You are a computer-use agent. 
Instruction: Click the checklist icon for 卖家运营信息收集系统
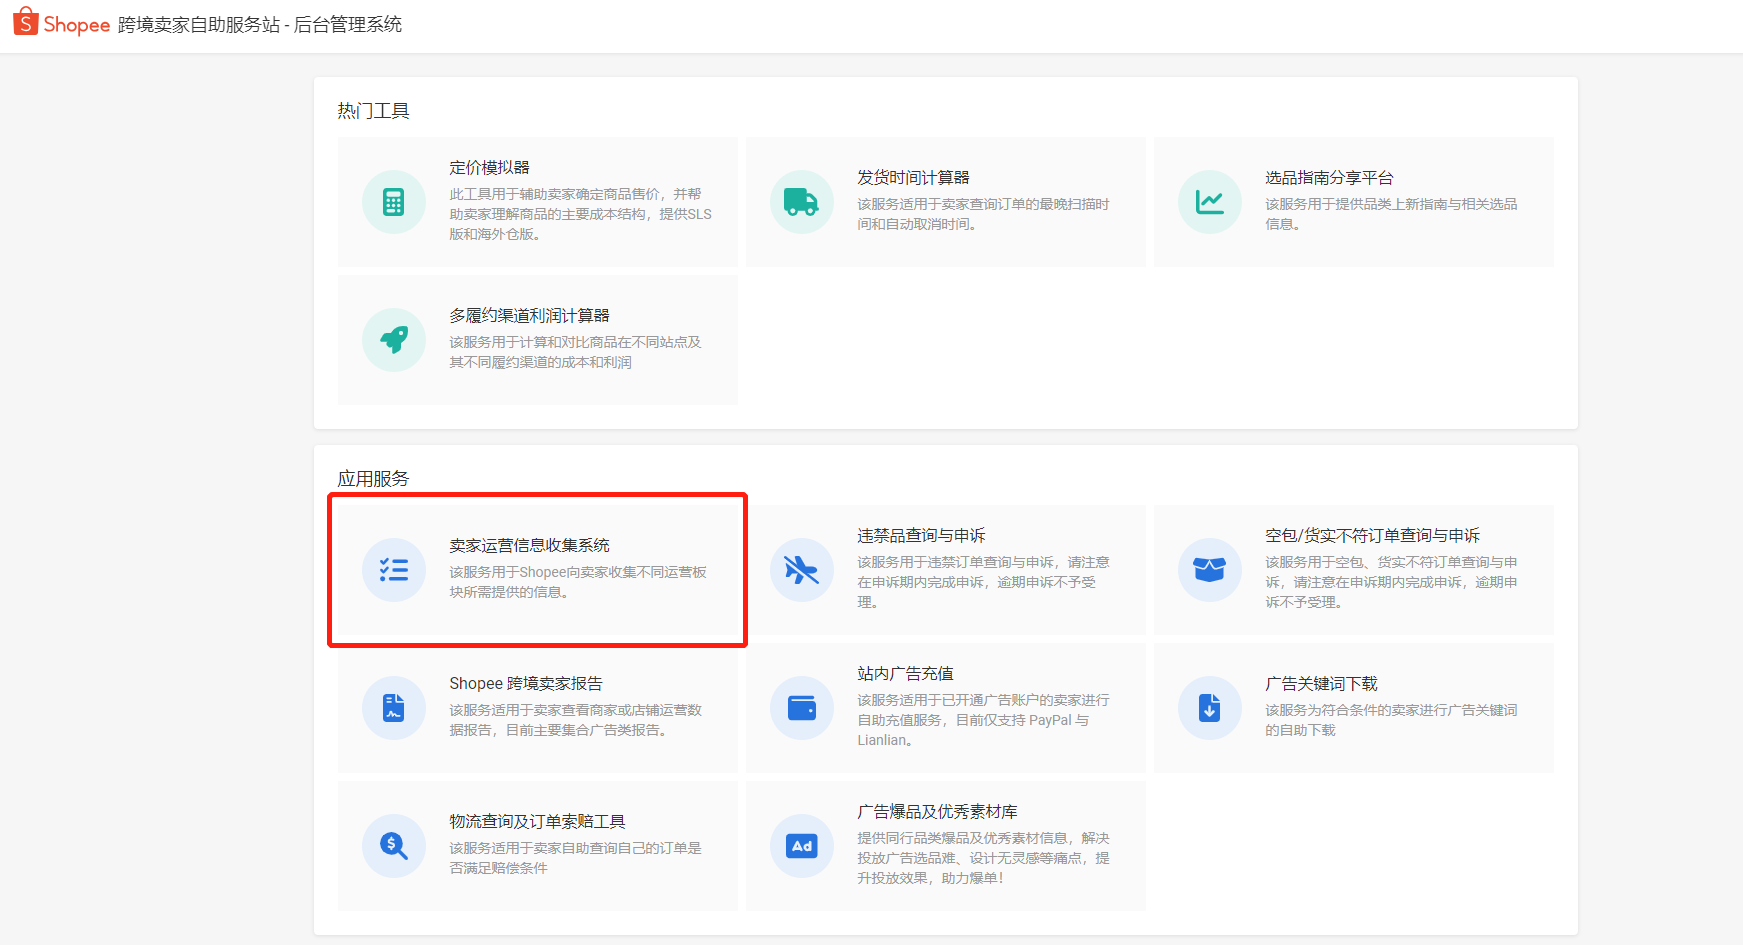[394, 570]
